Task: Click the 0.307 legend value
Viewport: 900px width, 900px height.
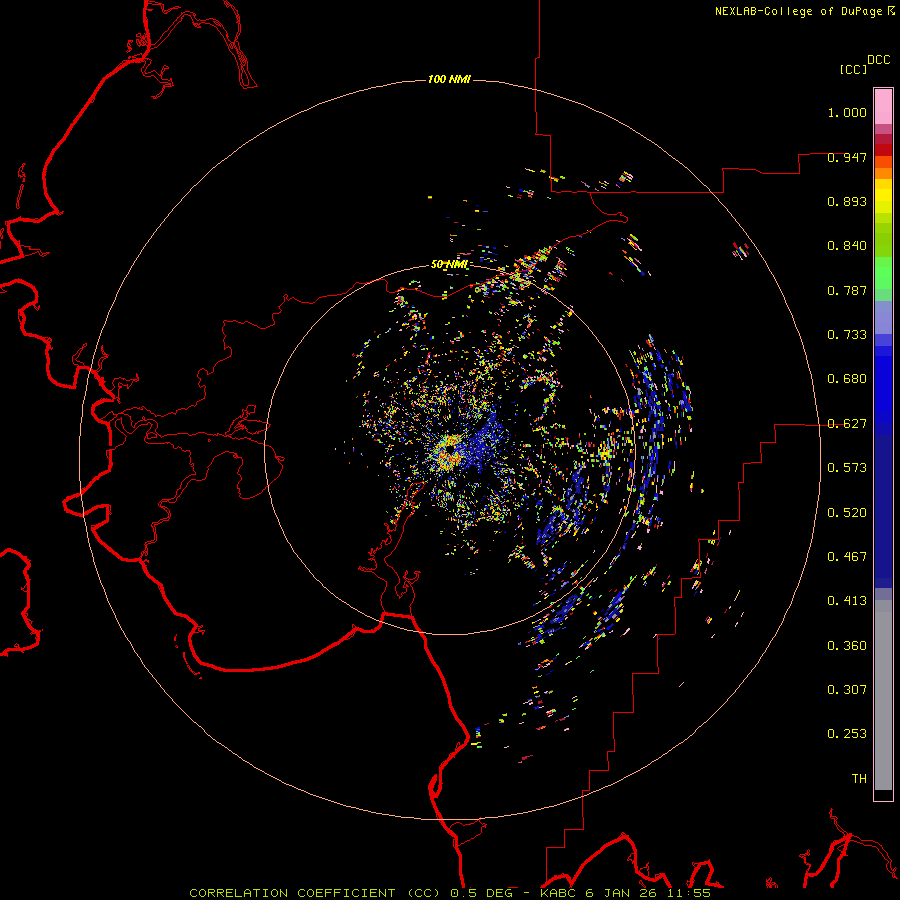Action: [x=847, y=690]
